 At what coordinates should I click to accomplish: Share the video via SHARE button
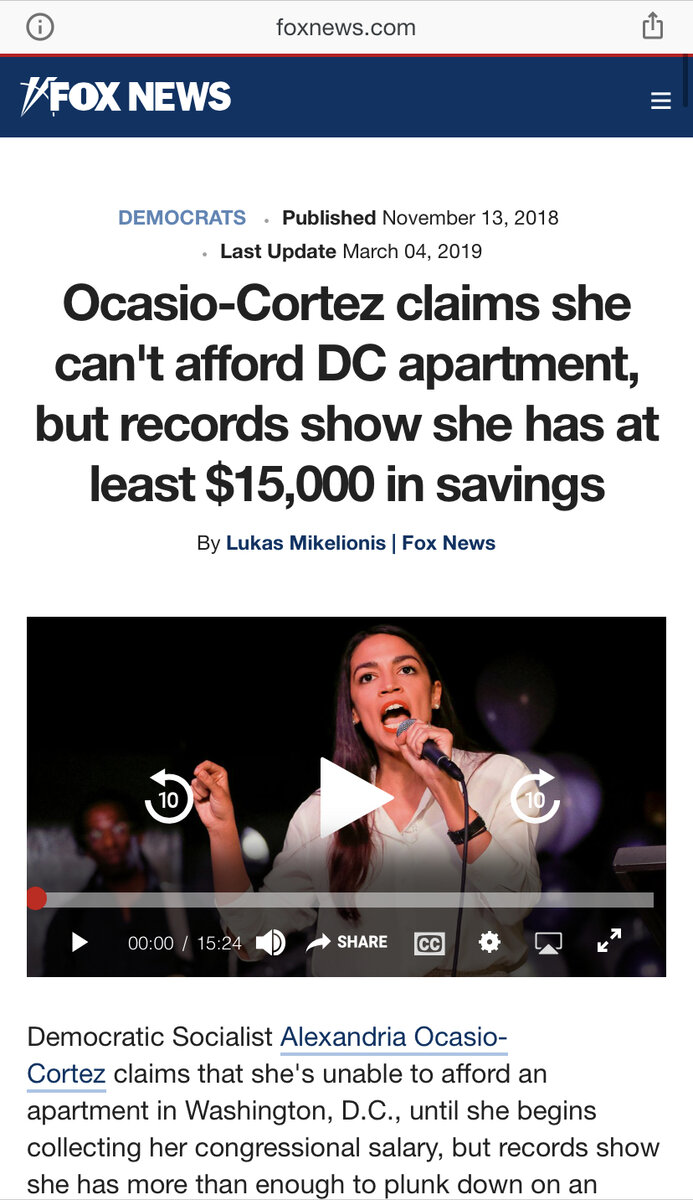(x=347, y=942)
